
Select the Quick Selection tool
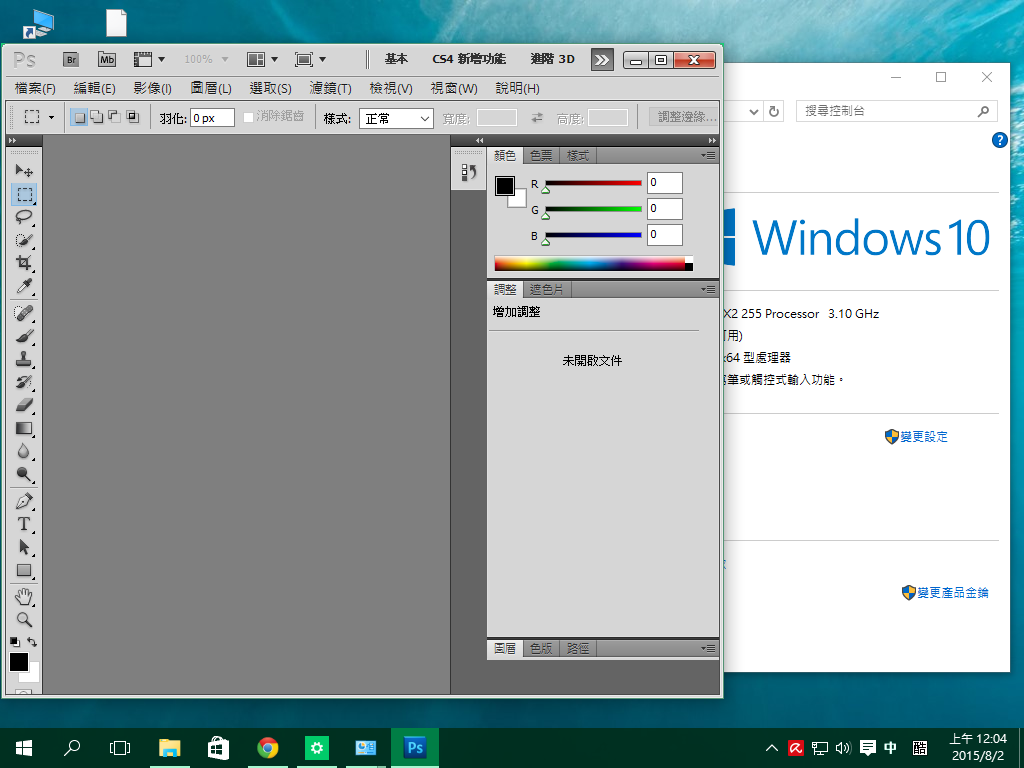coord(24,240)
